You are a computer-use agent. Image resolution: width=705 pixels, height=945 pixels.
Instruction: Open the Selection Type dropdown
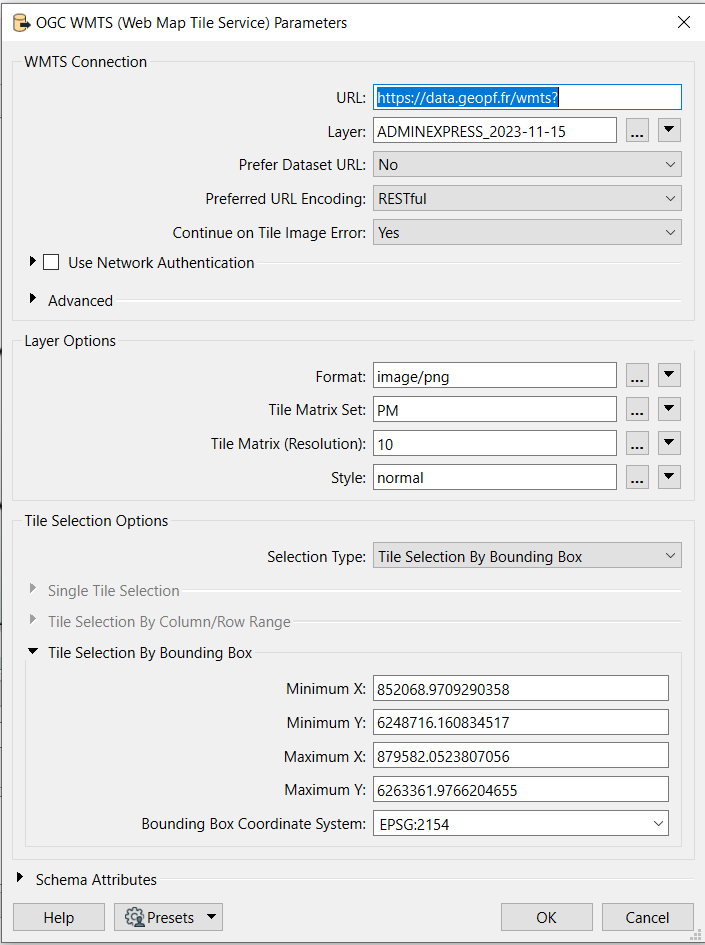(527, 557)
